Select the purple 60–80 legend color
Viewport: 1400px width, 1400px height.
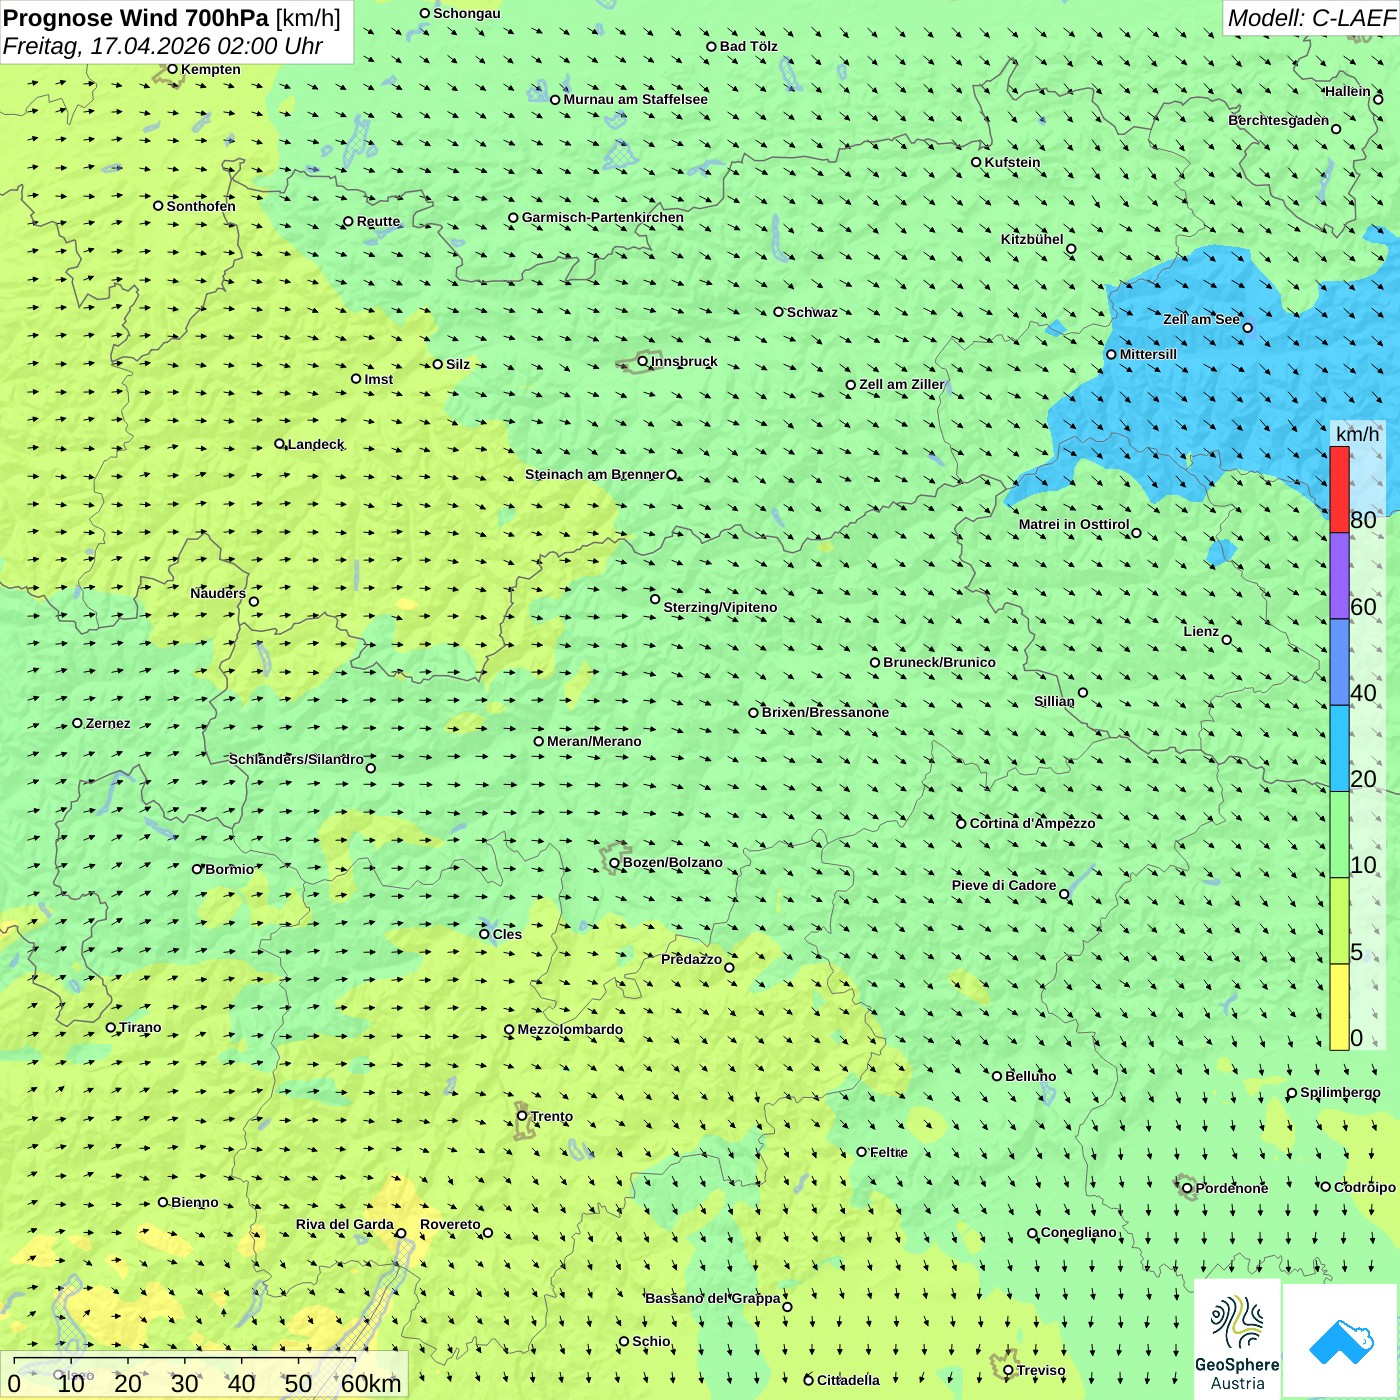[1339, 576]
